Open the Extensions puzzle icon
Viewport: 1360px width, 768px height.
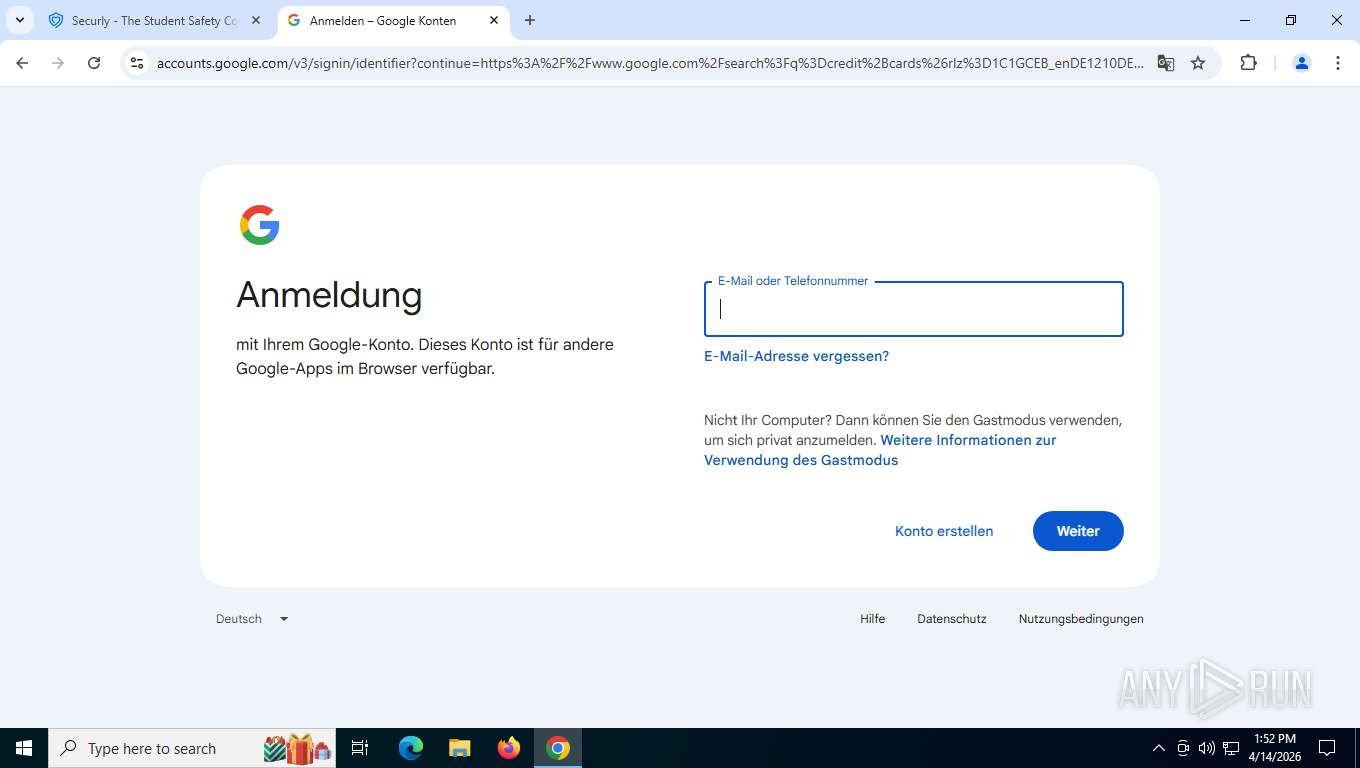(1248, 63)
